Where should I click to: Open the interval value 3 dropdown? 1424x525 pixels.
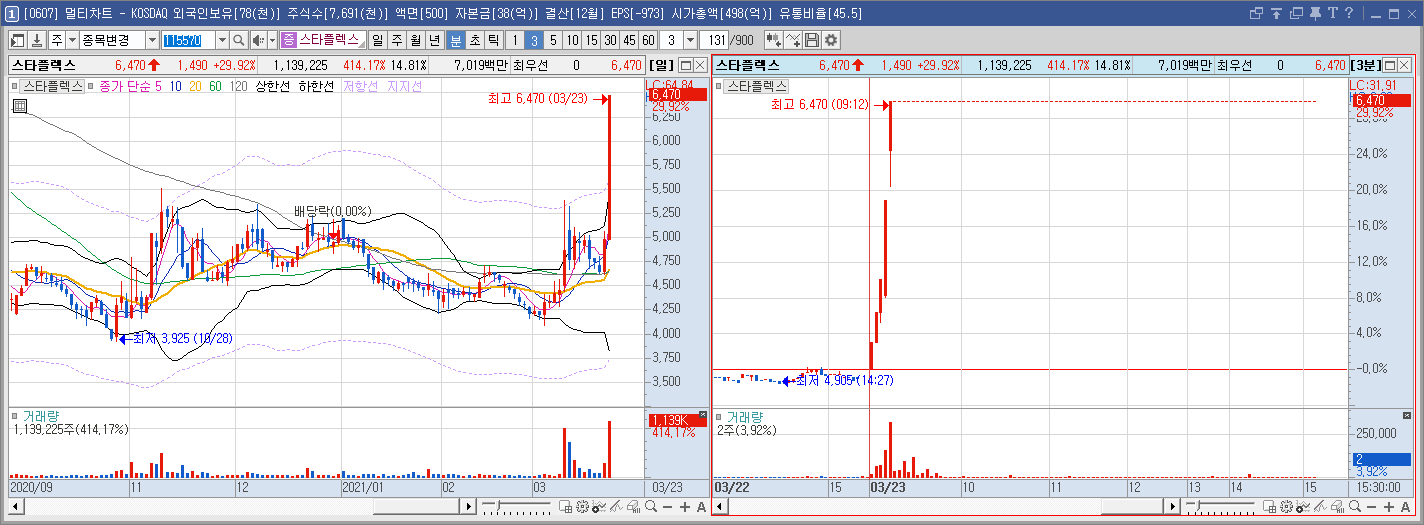(x=691, y=40)
